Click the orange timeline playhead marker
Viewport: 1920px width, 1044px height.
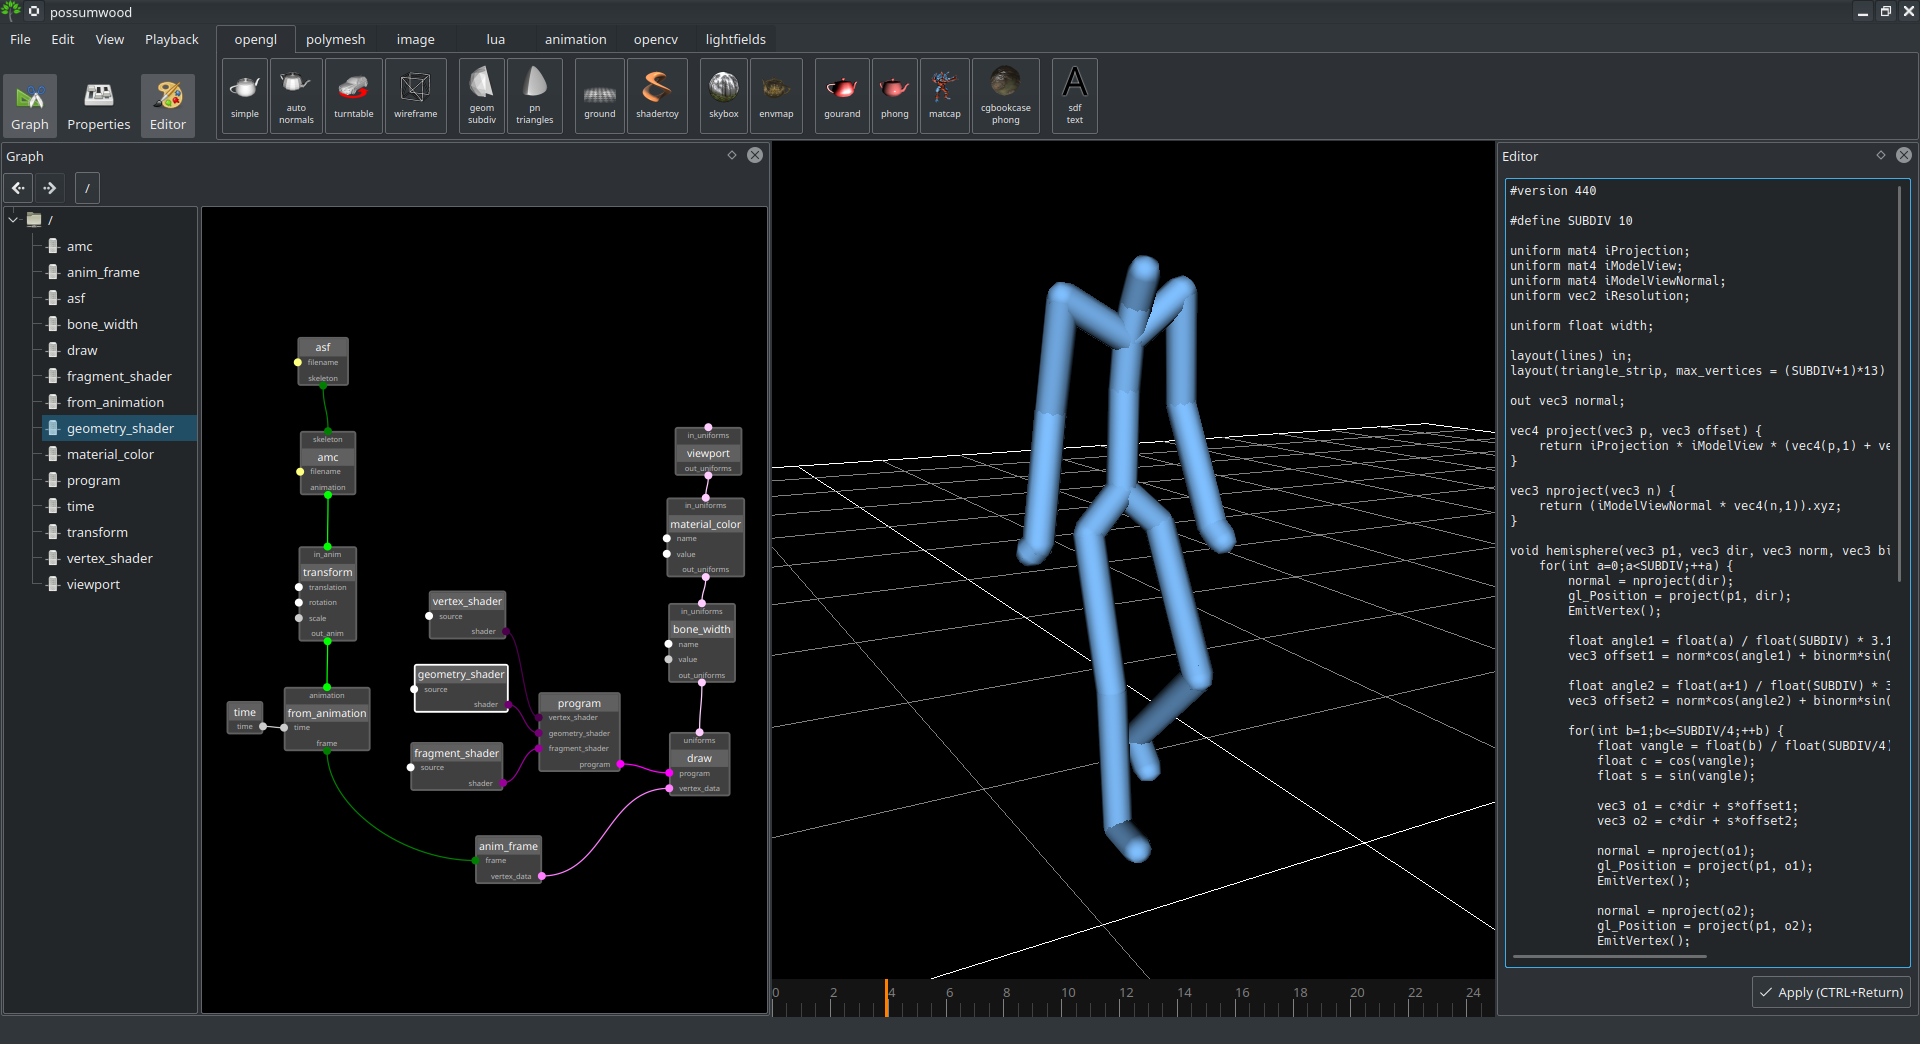pos(887,998)
